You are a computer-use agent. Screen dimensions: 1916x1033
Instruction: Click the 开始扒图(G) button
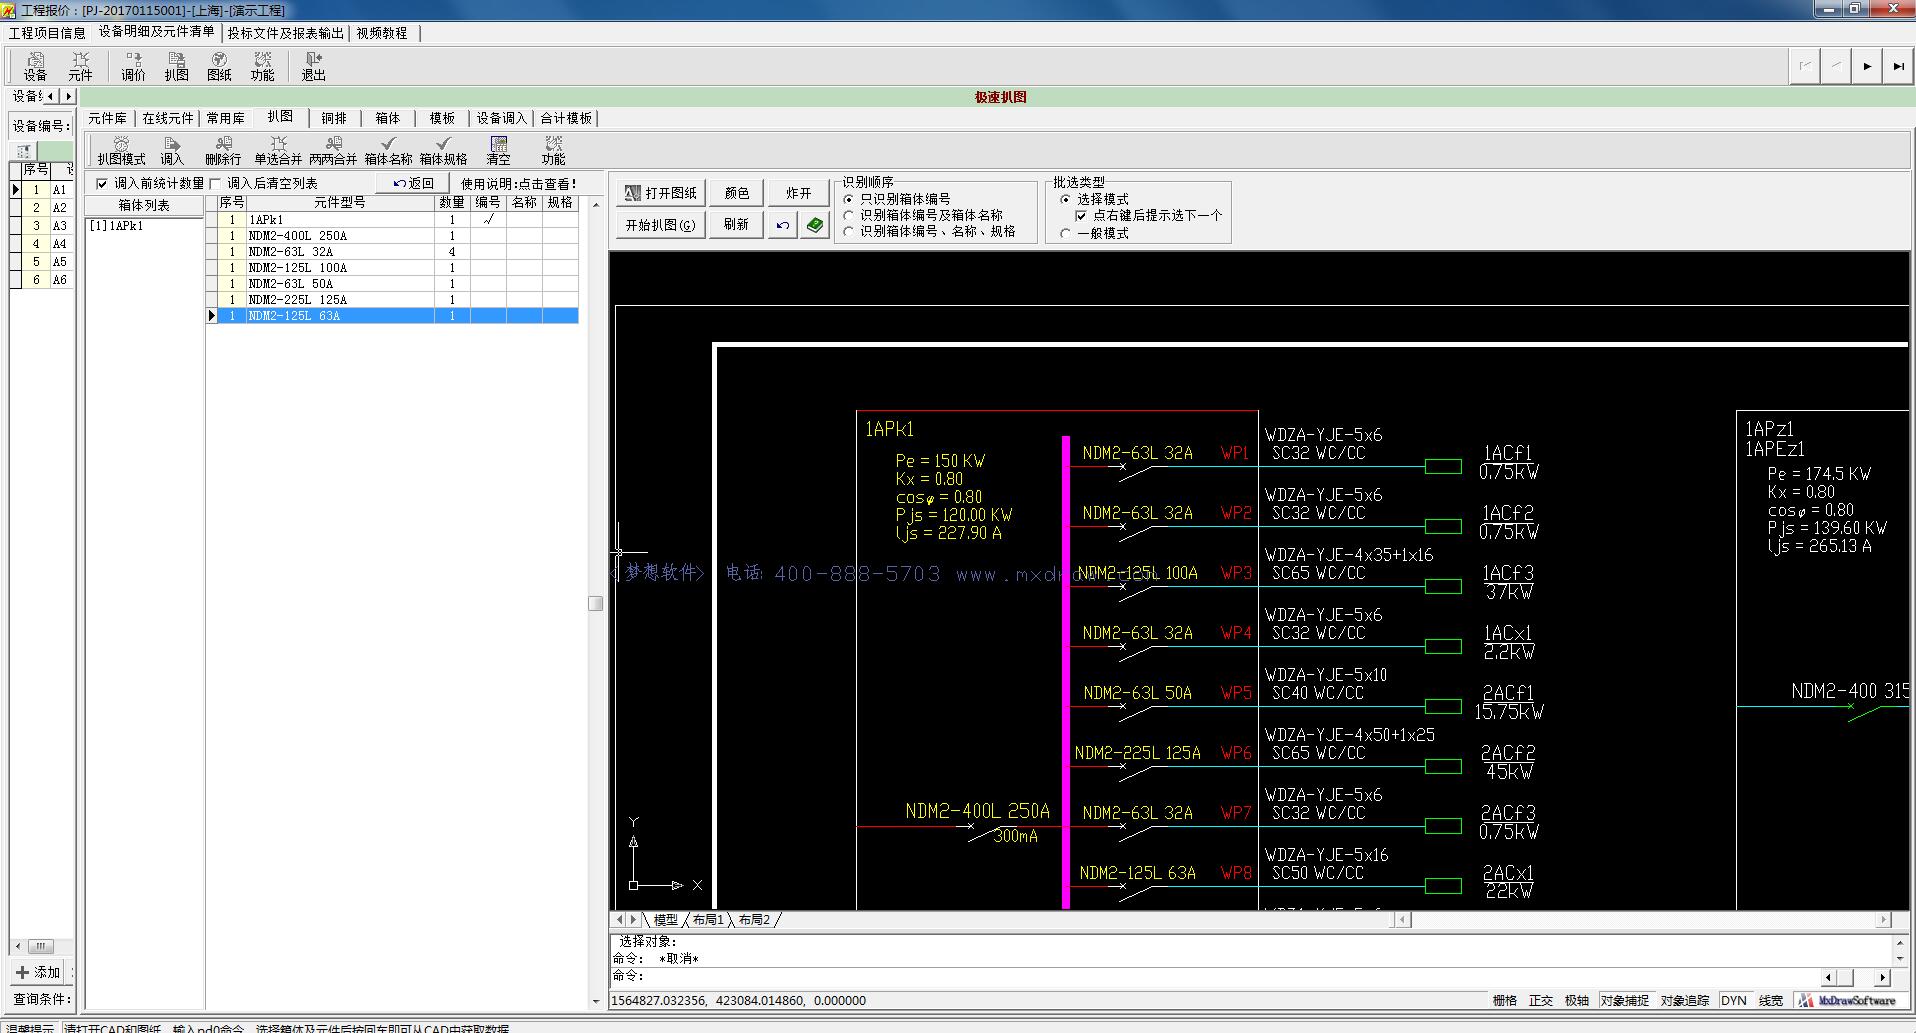660,225
